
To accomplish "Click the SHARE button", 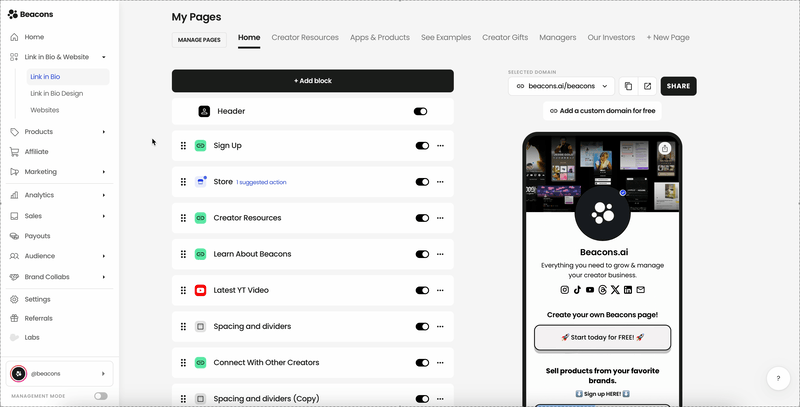I will 679,86.
